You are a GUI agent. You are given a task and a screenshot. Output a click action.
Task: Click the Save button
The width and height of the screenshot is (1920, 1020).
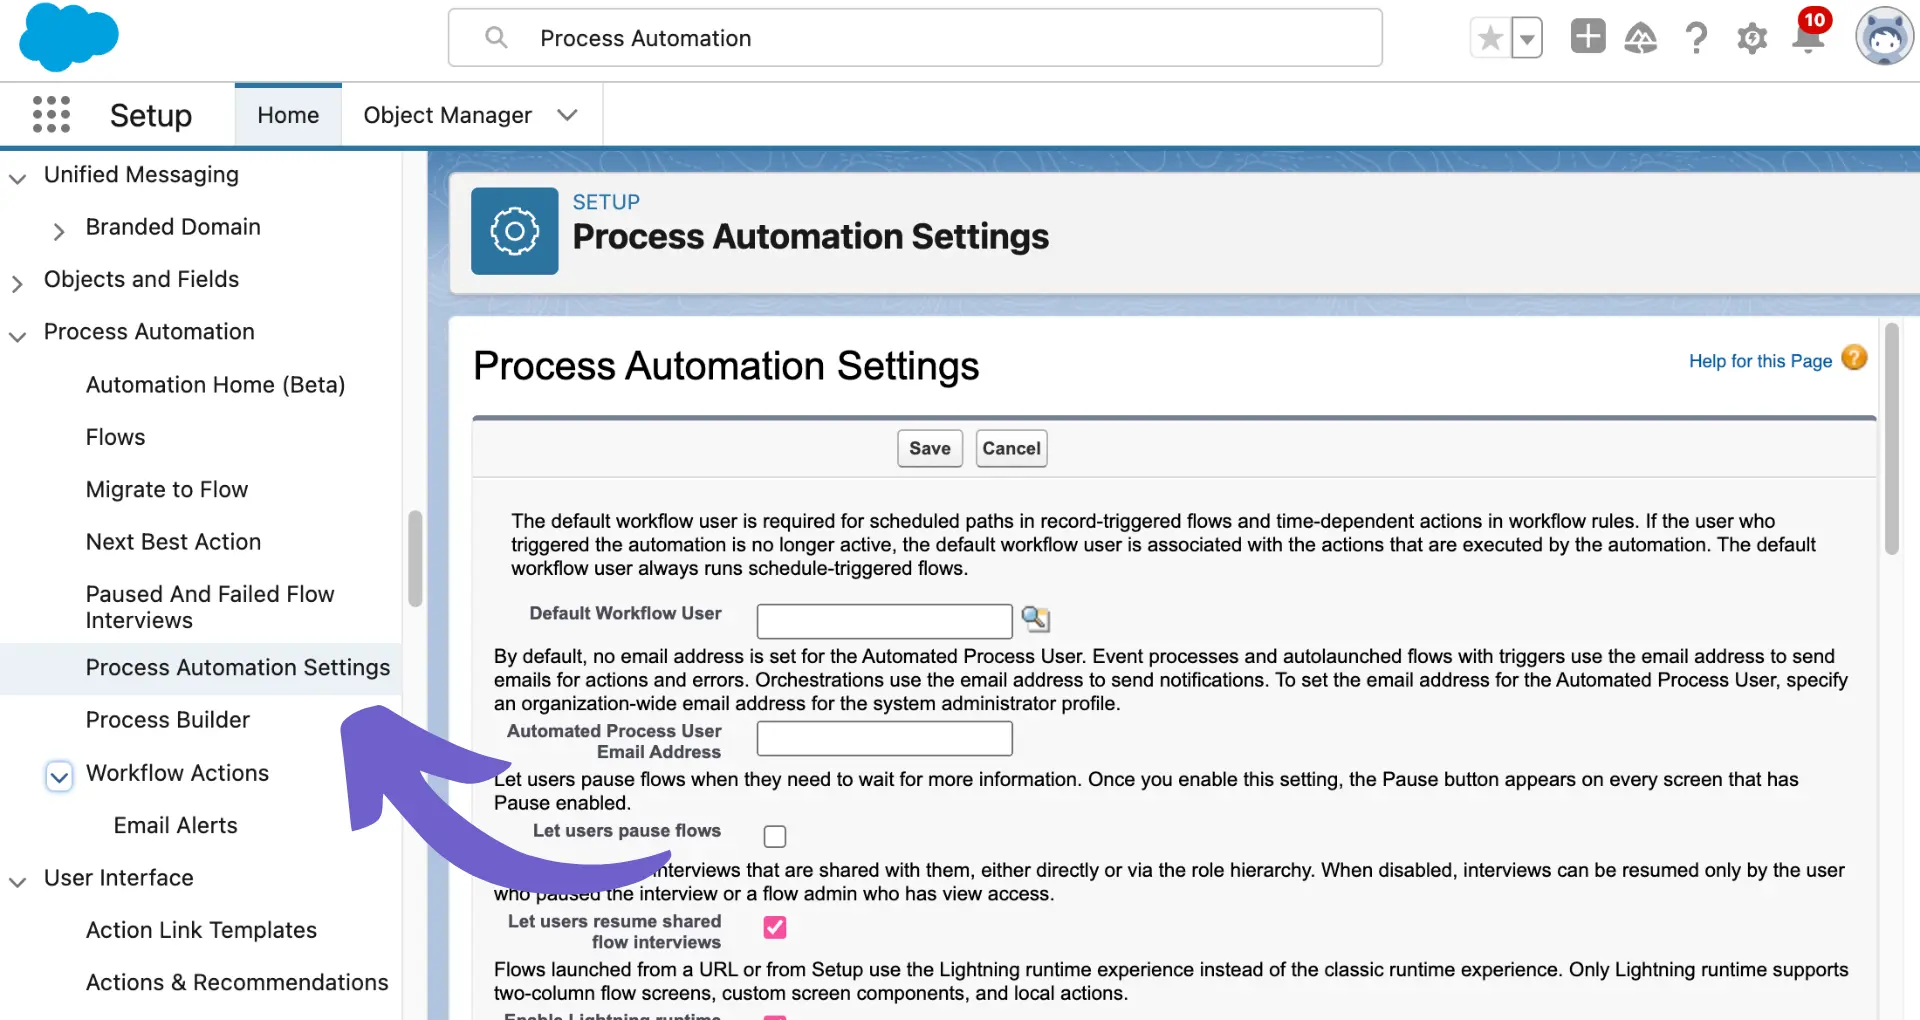pos(930,448)
